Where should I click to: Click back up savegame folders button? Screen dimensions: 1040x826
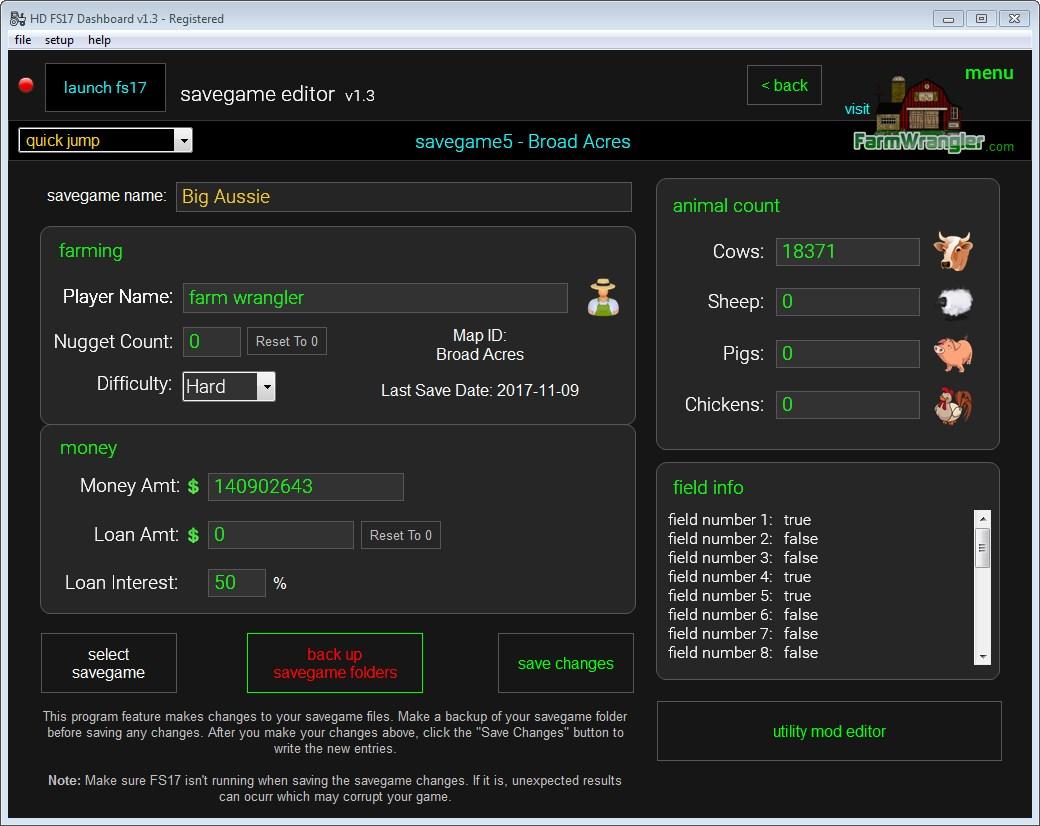[335, 663]
